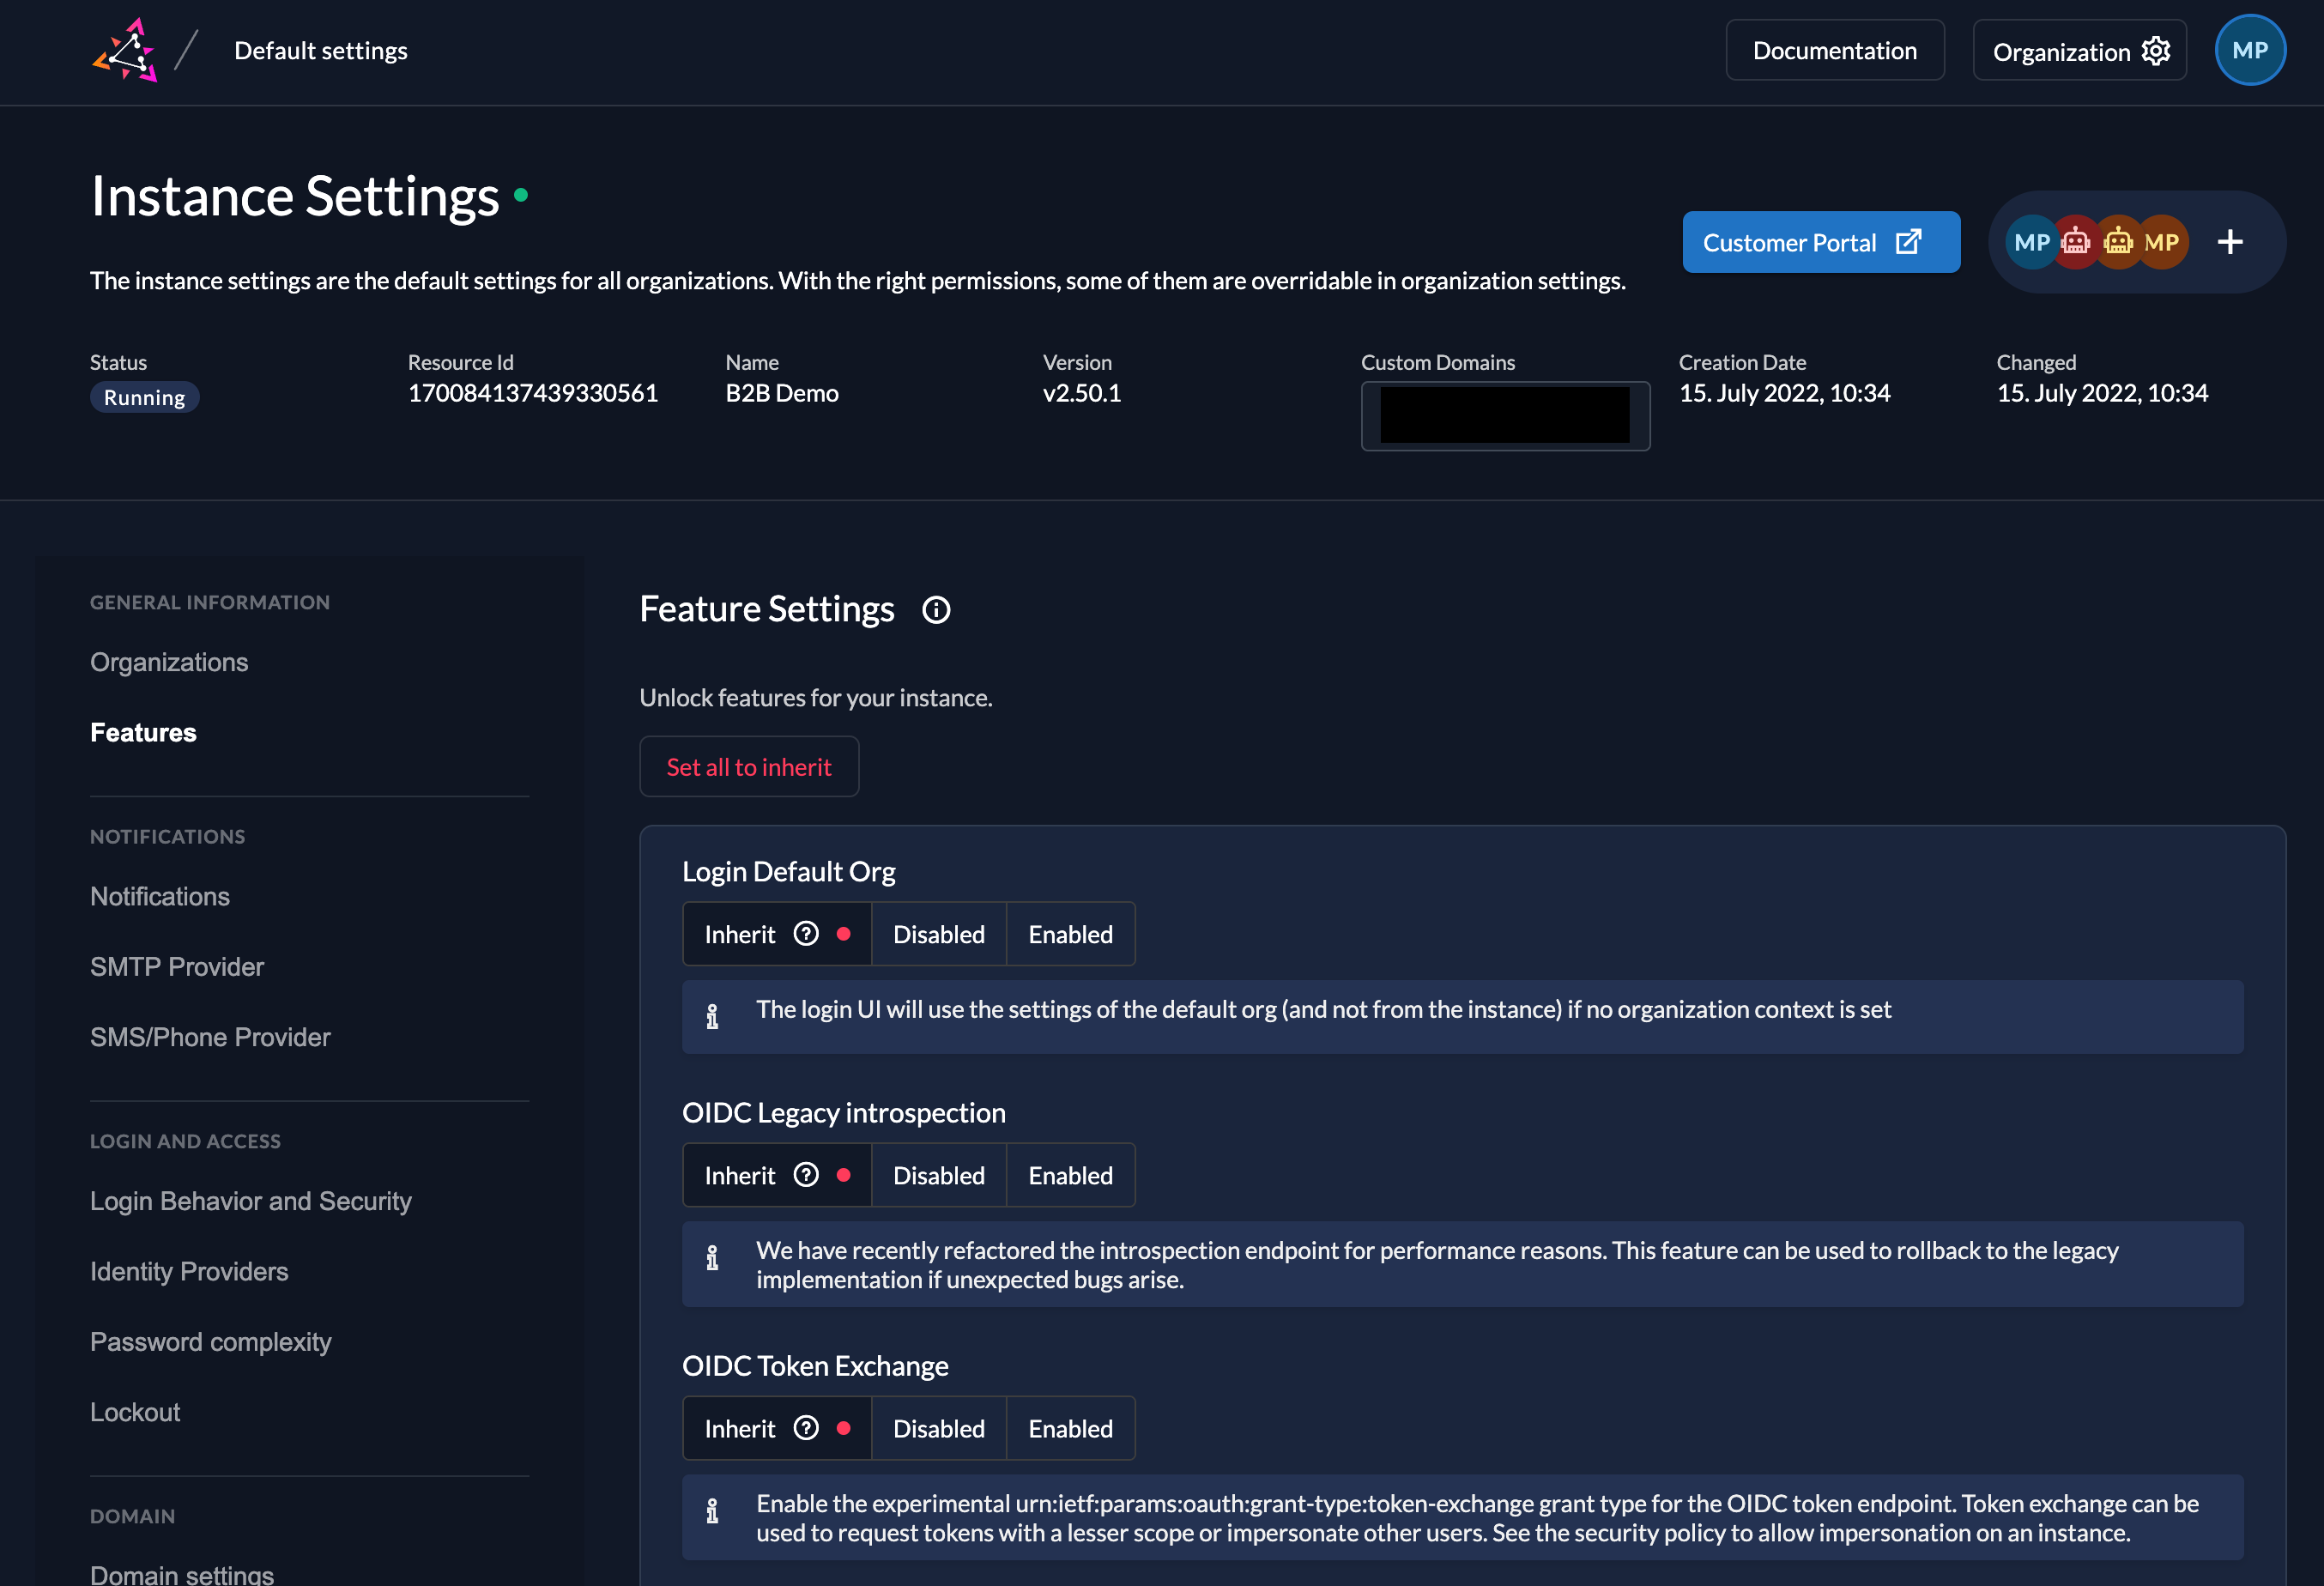Go to Identity Providers section

click(189, 1271)
